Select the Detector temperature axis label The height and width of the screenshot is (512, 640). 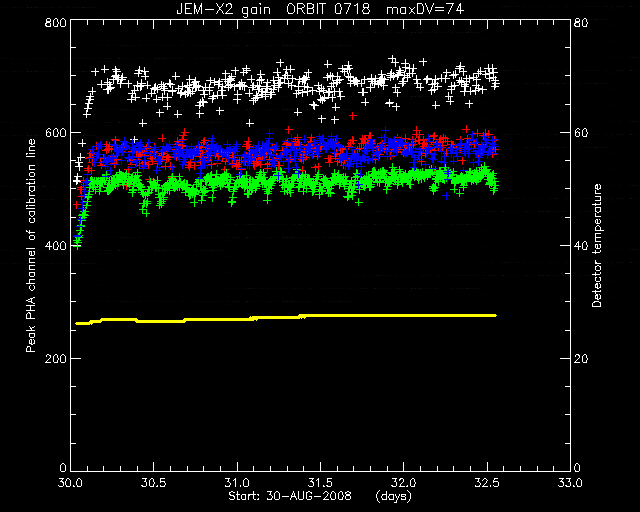(597, 245)
